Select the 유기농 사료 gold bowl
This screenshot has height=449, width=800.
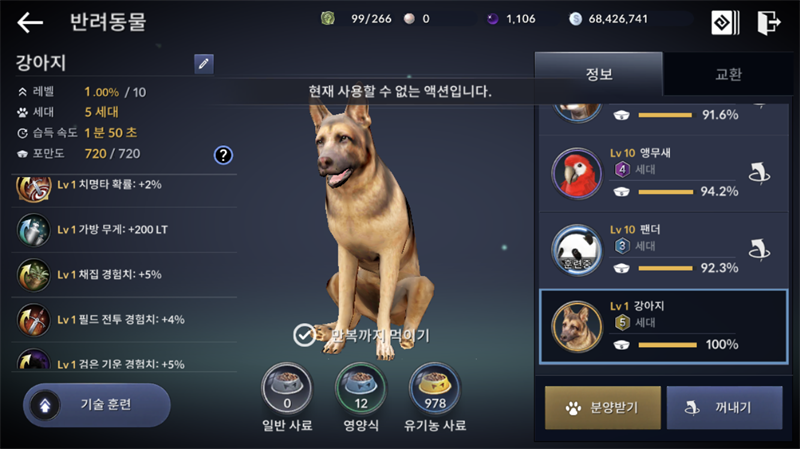point(435,389)
